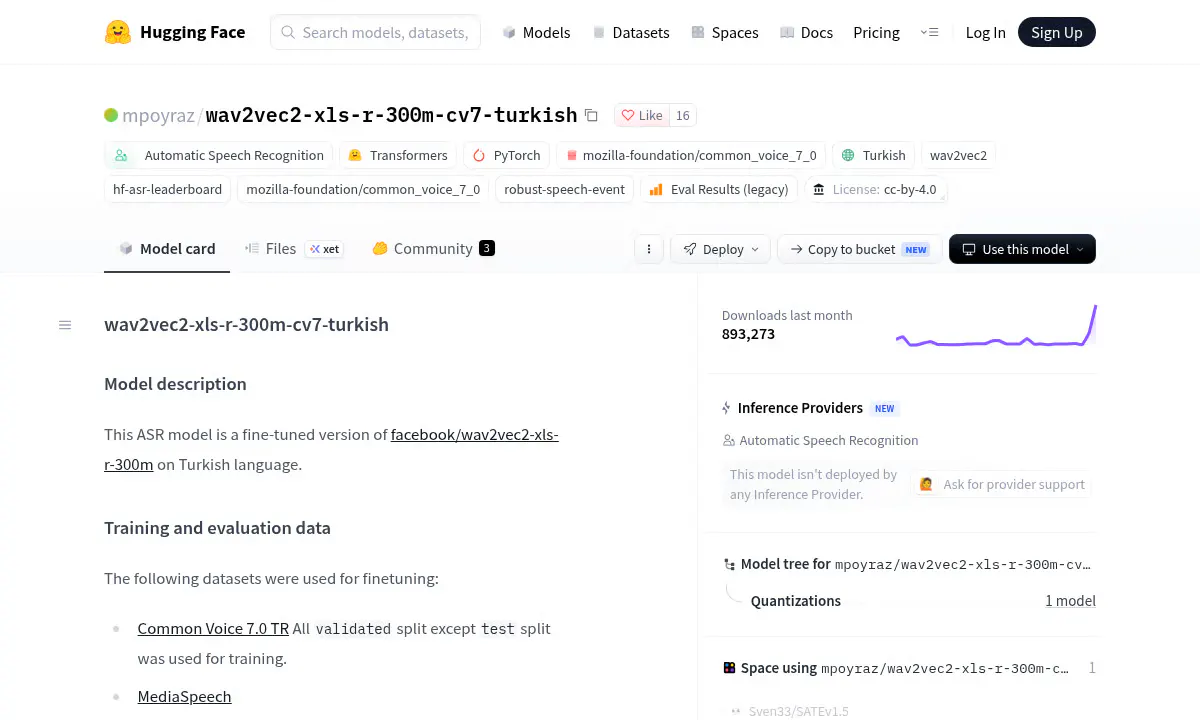Expand the Deploy dropdown
Viewport: 1200px width, 720px height.
(720, 249)
